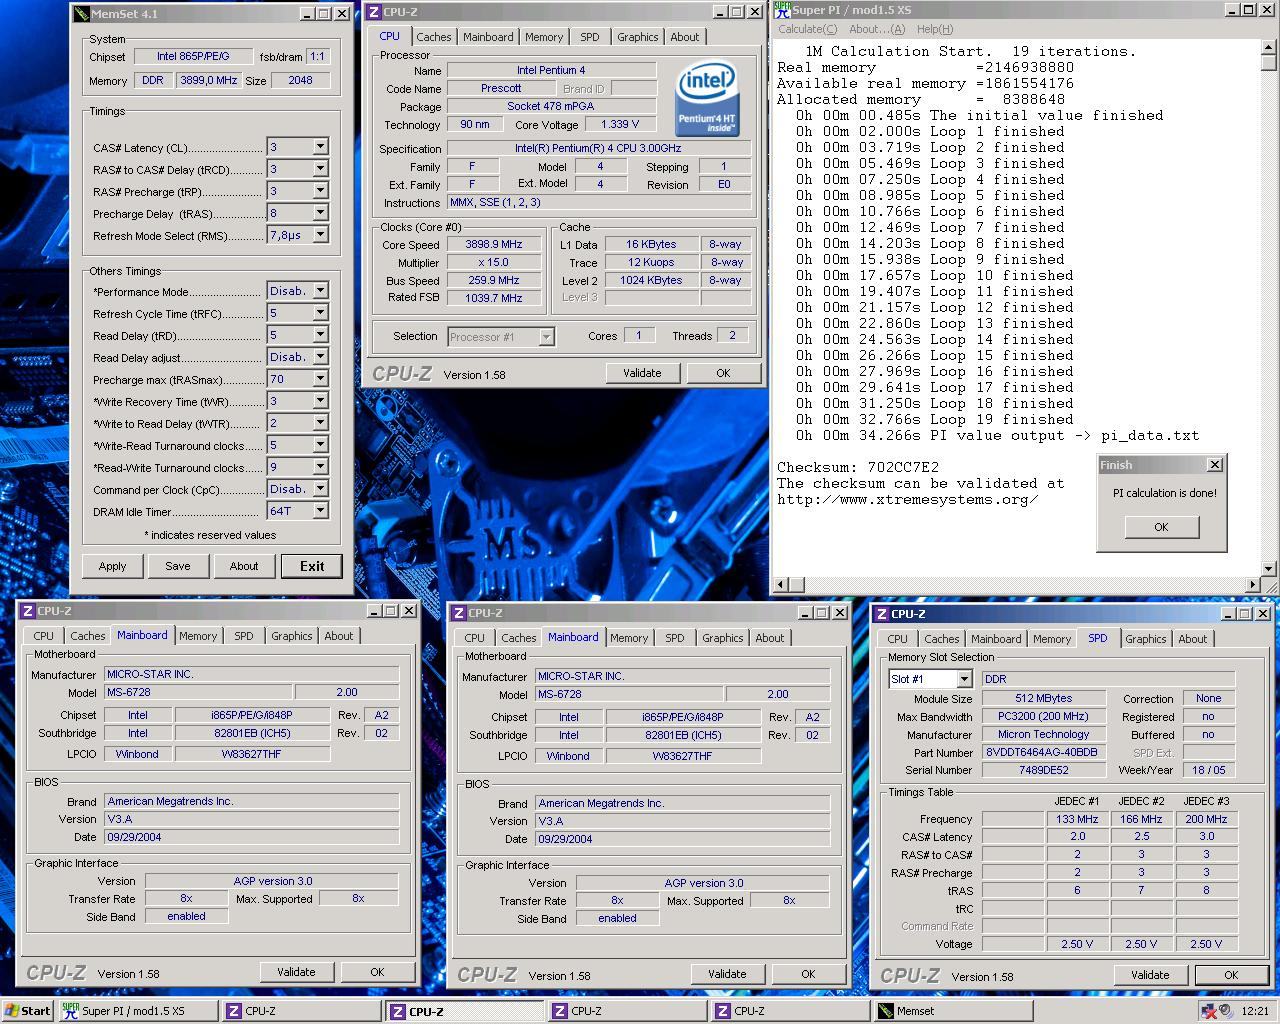Click the Intel Pentium 4 HT logo
Image resolution: width=1280 pixels, height=1024 pixels.
pyautogui.click(x=707, y=99)
